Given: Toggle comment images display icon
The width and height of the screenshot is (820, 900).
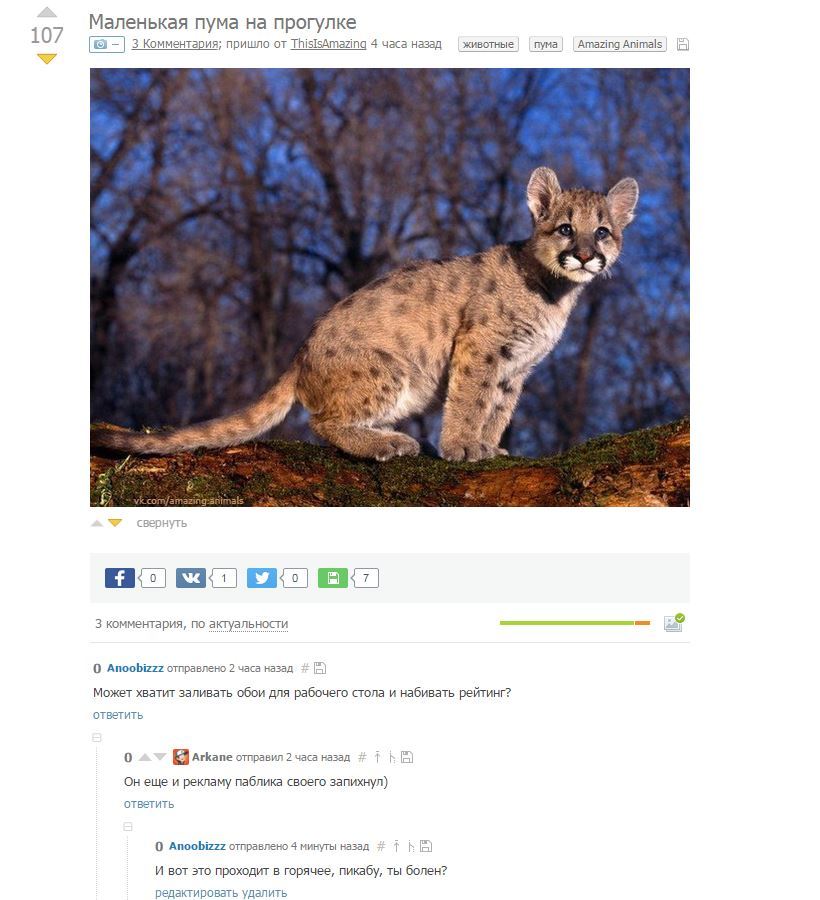Looking at the screenshot, I should point(674,622).
